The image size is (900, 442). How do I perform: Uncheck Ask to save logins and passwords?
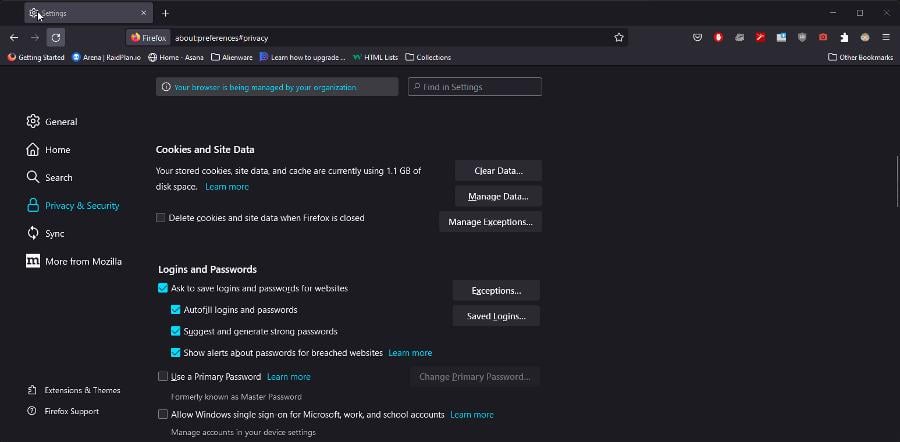(x=163, y=288)
